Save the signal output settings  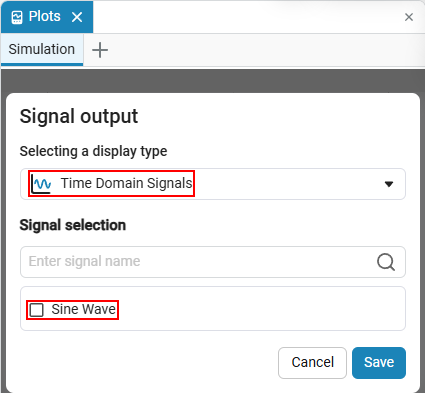(x=379, y=363)
